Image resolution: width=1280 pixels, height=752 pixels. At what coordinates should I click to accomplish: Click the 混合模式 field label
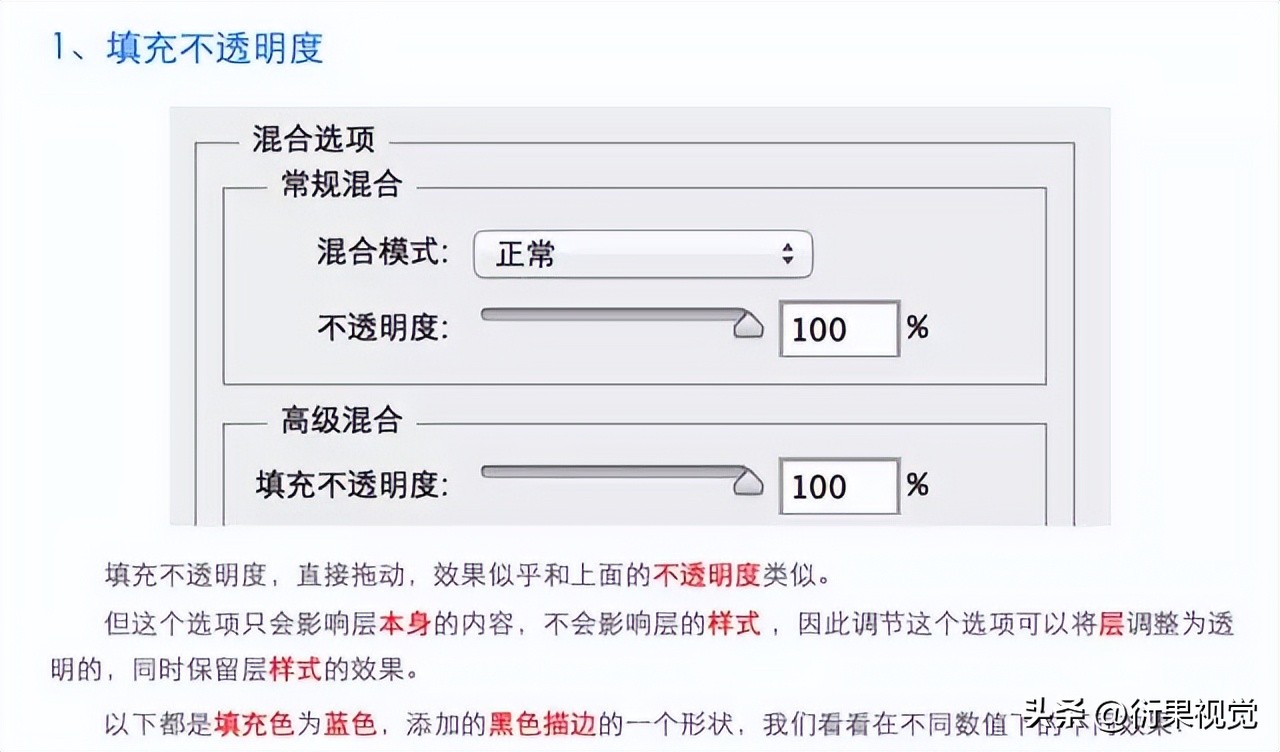[380, 255]
